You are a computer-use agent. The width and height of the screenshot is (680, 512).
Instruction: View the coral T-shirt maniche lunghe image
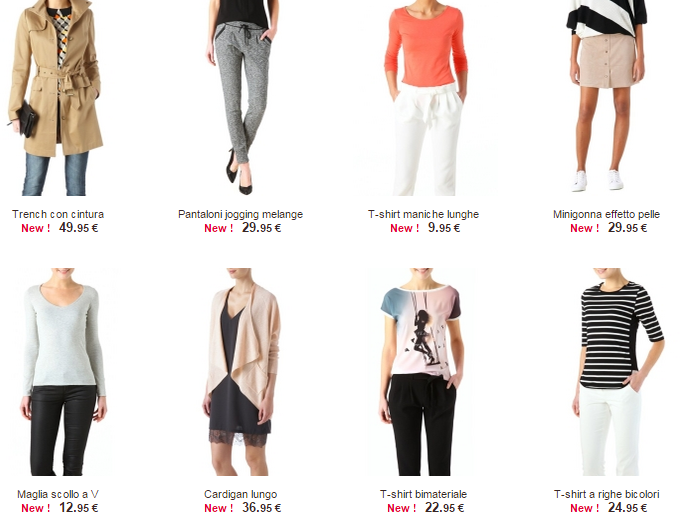tap(425, 98)
